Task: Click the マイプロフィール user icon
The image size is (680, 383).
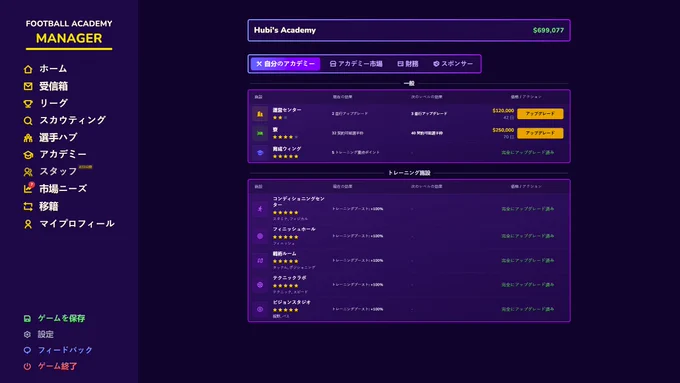Action: point(28,224)
